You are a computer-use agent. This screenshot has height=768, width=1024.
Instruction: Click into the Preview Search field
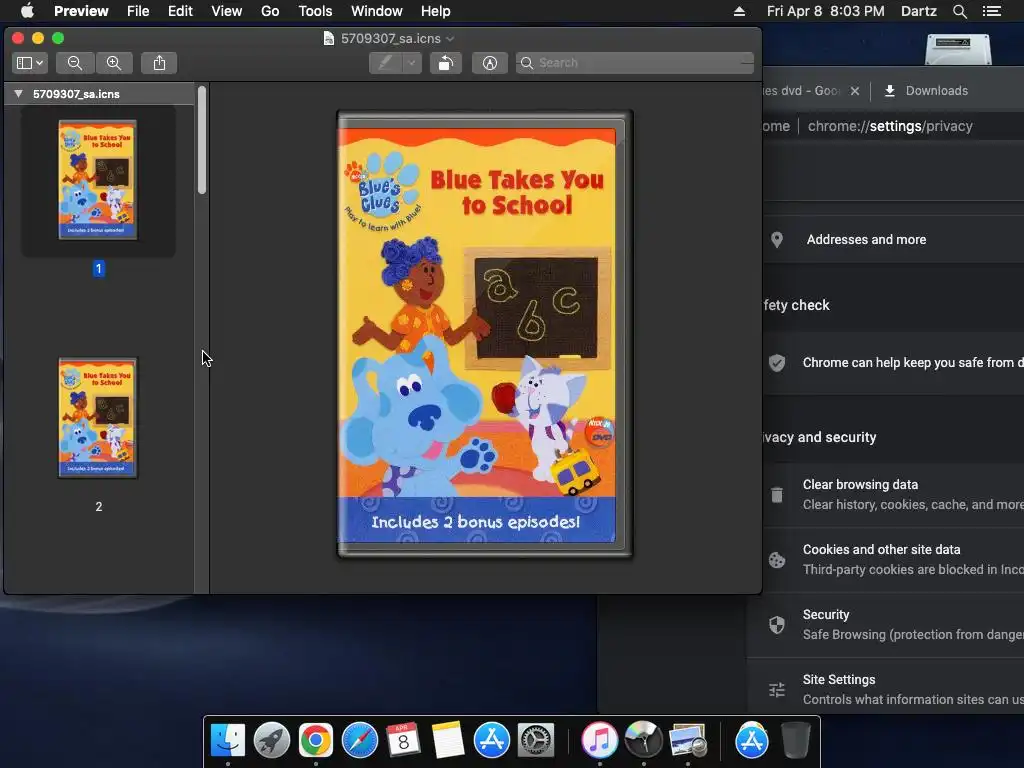tap(635, 63)
